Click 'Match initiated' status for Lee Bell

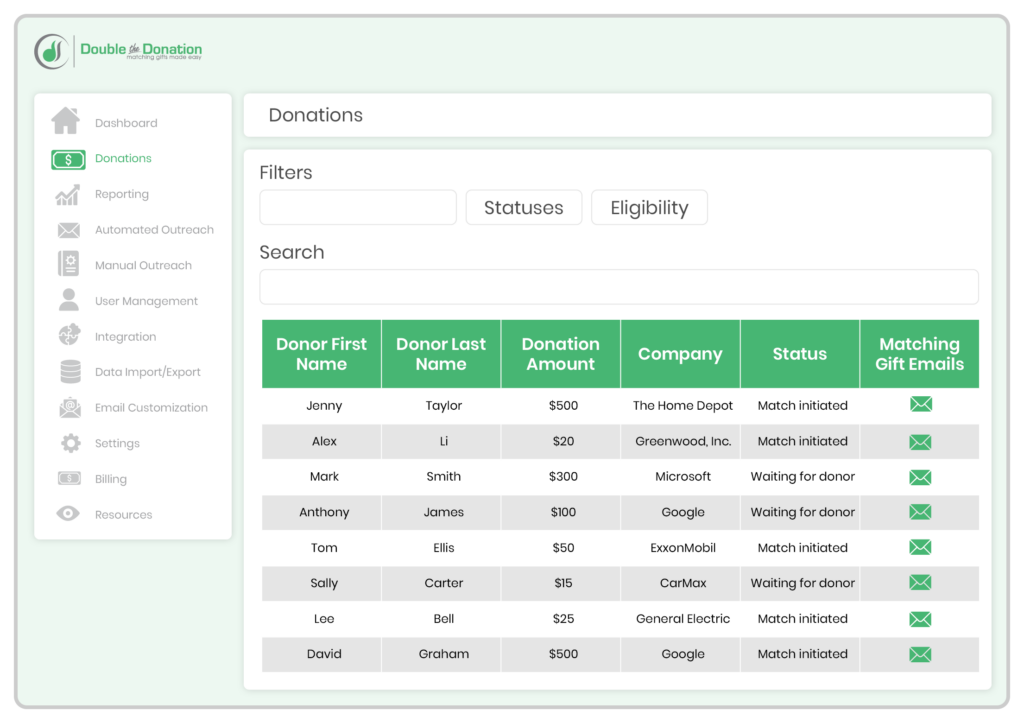802,619
